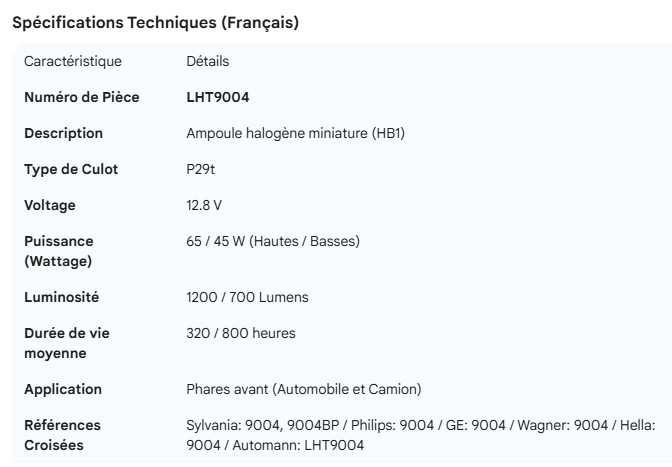Select the Type de Culot label
The width and height of the screenshot is (672, 467).
[71, 169]
